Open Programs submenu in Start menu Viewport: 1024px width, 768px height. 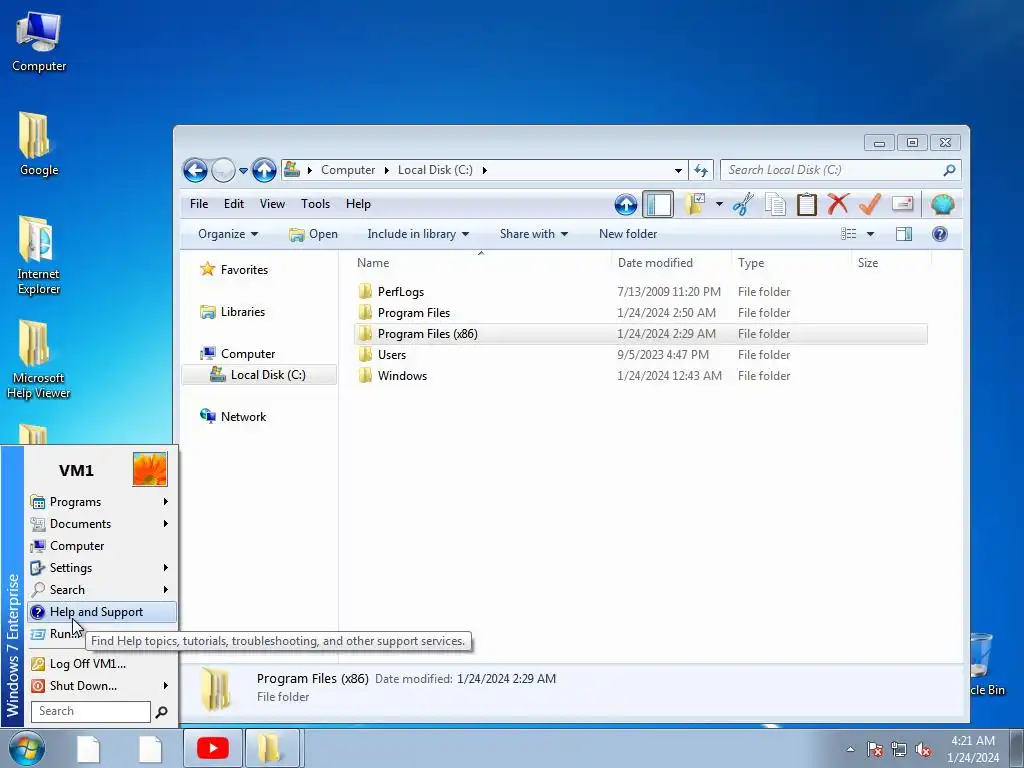(100, 502)
